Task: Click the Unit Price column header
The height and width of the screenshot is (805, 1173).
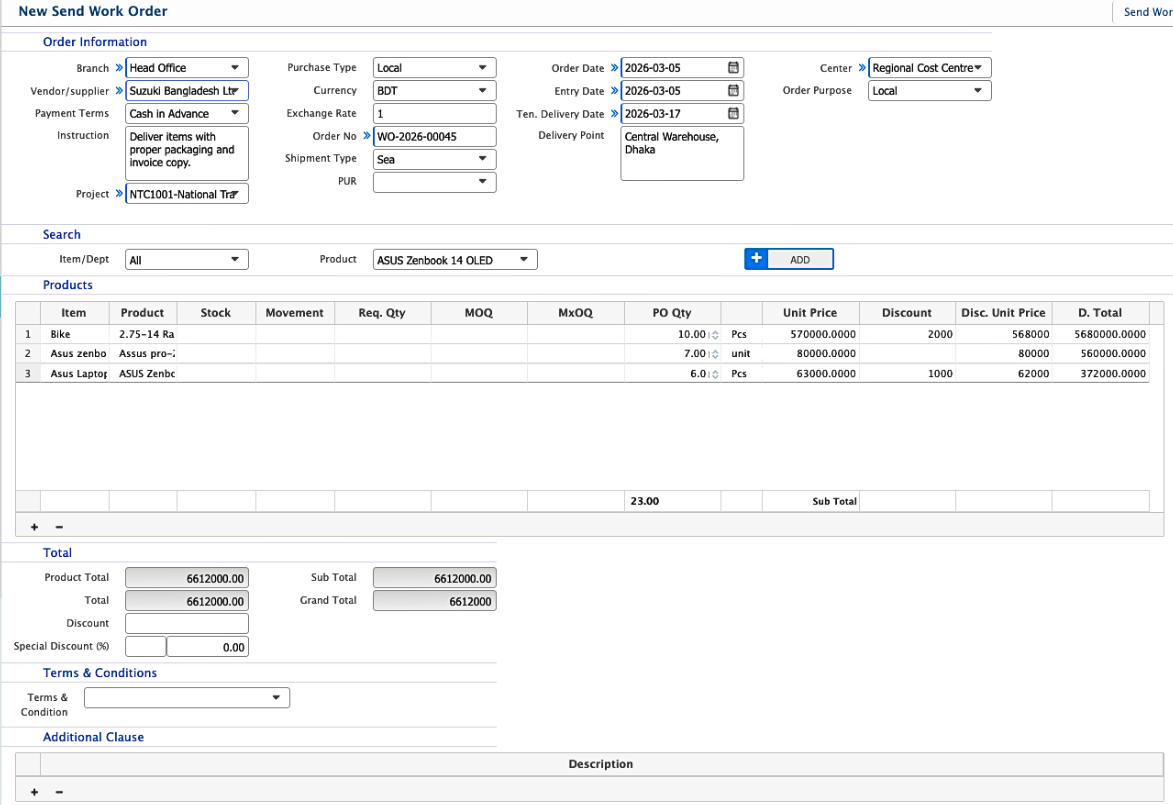Action: tap(810, 313)
